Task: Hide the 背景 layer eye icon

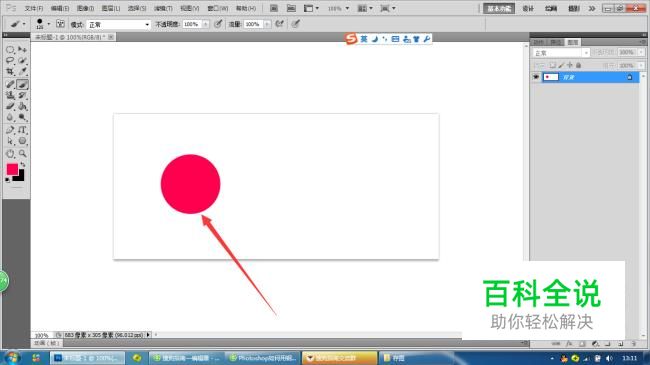Action: (x=536, y=77)
